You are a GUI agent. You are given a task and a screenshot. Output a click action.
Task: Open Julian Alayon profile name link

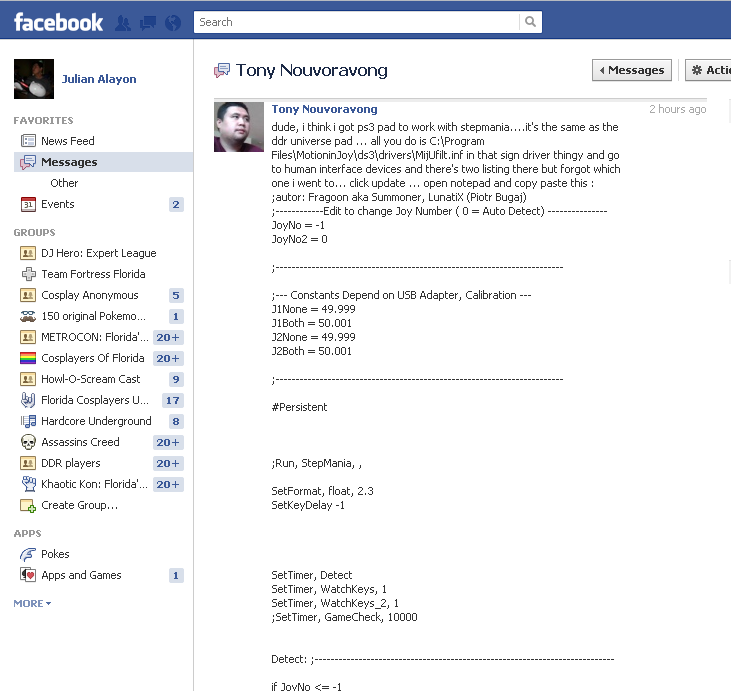(x=99, y=79)
